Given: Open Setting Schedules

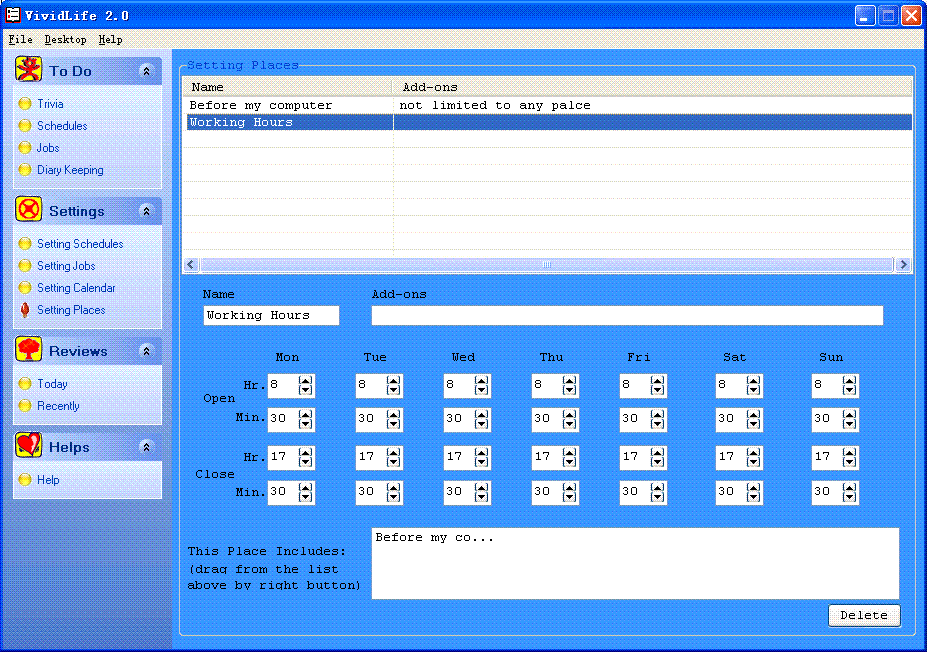Looking at the screenshot, I should click(x=80, y=244).
